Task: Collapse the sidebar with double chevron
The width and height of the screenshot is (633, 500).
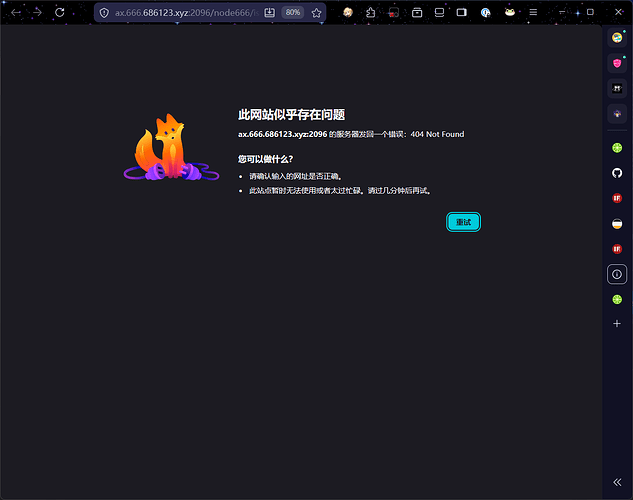Action: pos(617,482)
